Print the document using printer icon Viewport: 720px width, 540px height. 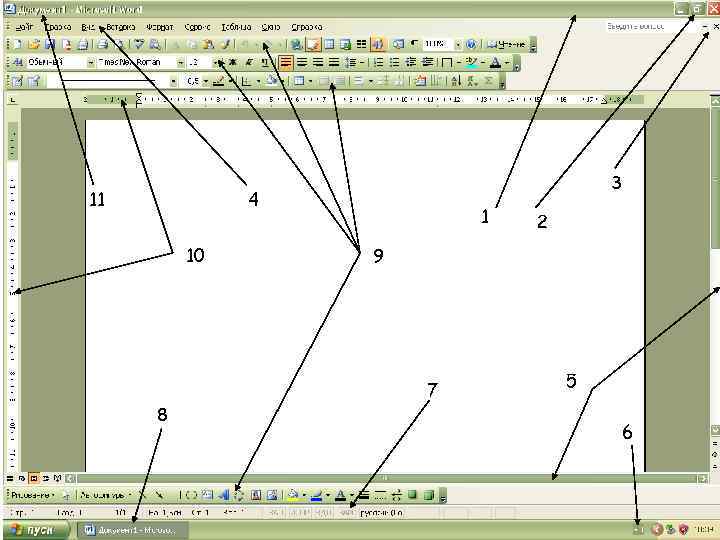[x=103, y=44]
